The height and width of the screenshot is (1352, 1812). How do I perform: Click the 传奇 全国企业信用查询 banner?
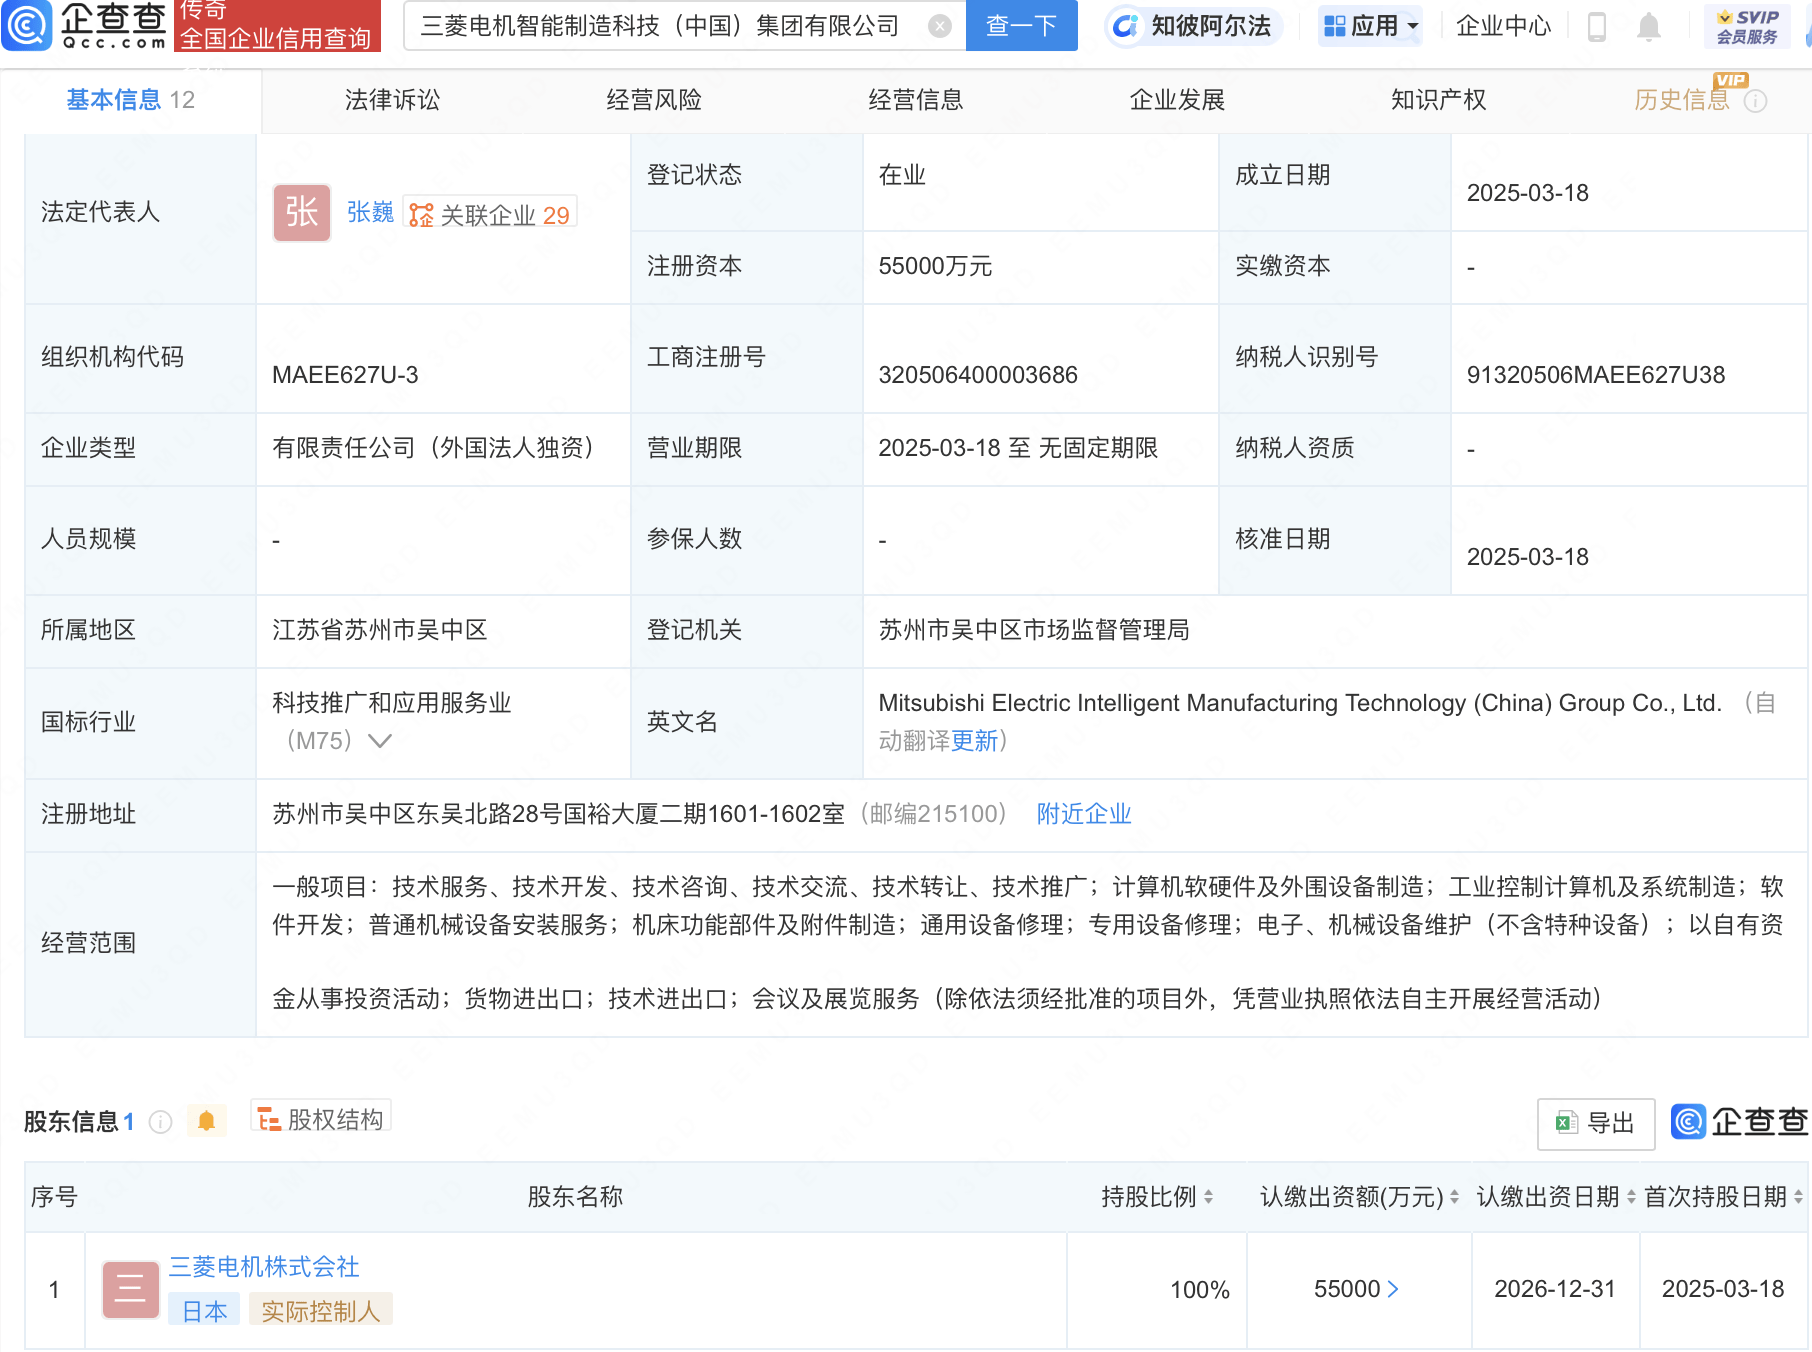[x=277, y=25]
